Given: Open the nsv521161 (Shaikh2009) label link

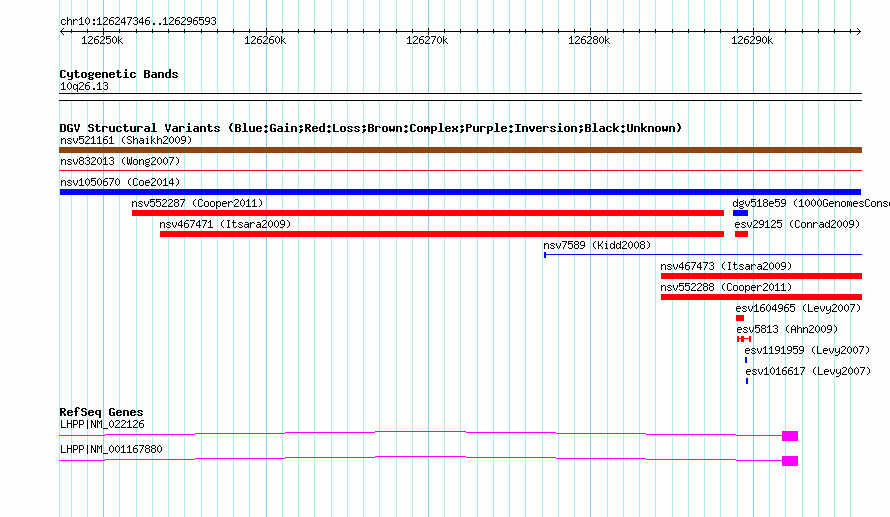Looking at the screenshot, I should (126, 140).
